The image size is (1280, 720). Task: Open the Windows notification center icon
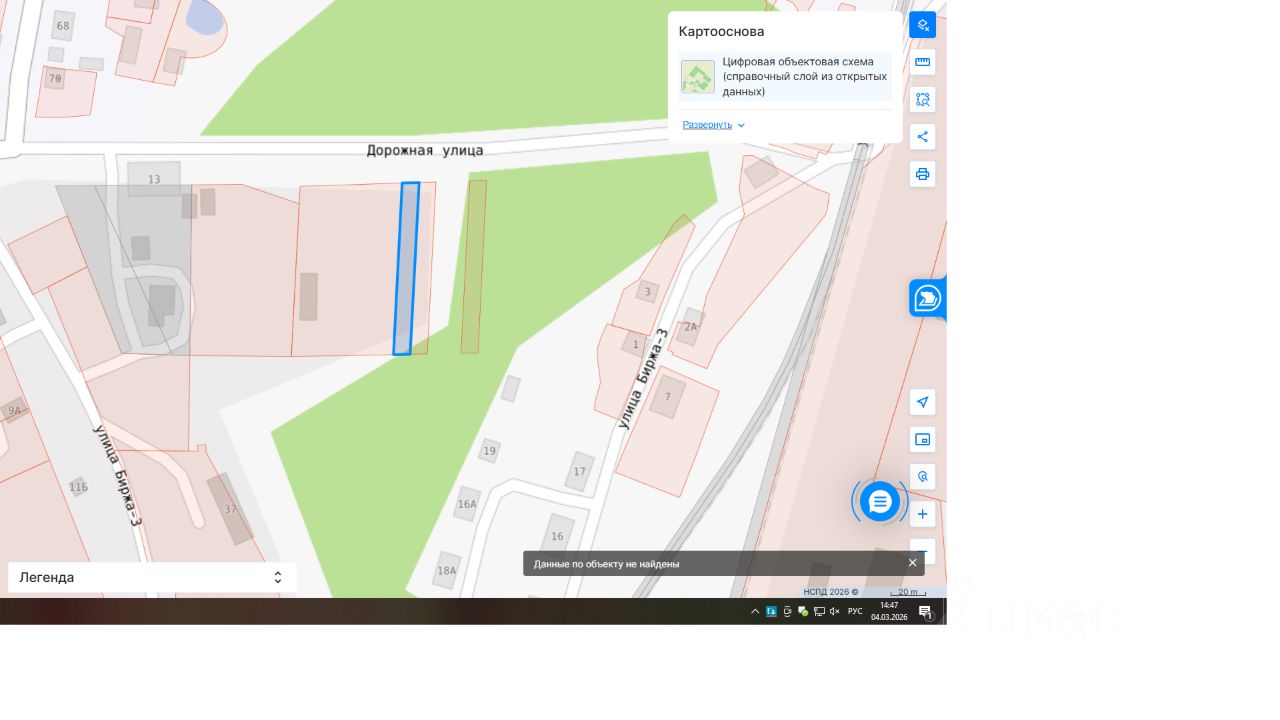(926, 612)
